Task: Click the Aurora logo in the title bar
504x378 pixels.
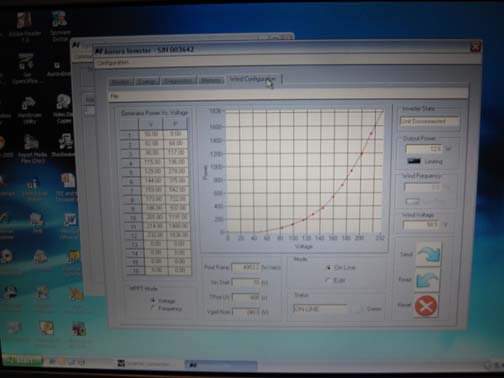Action: (x=99, y=51)
